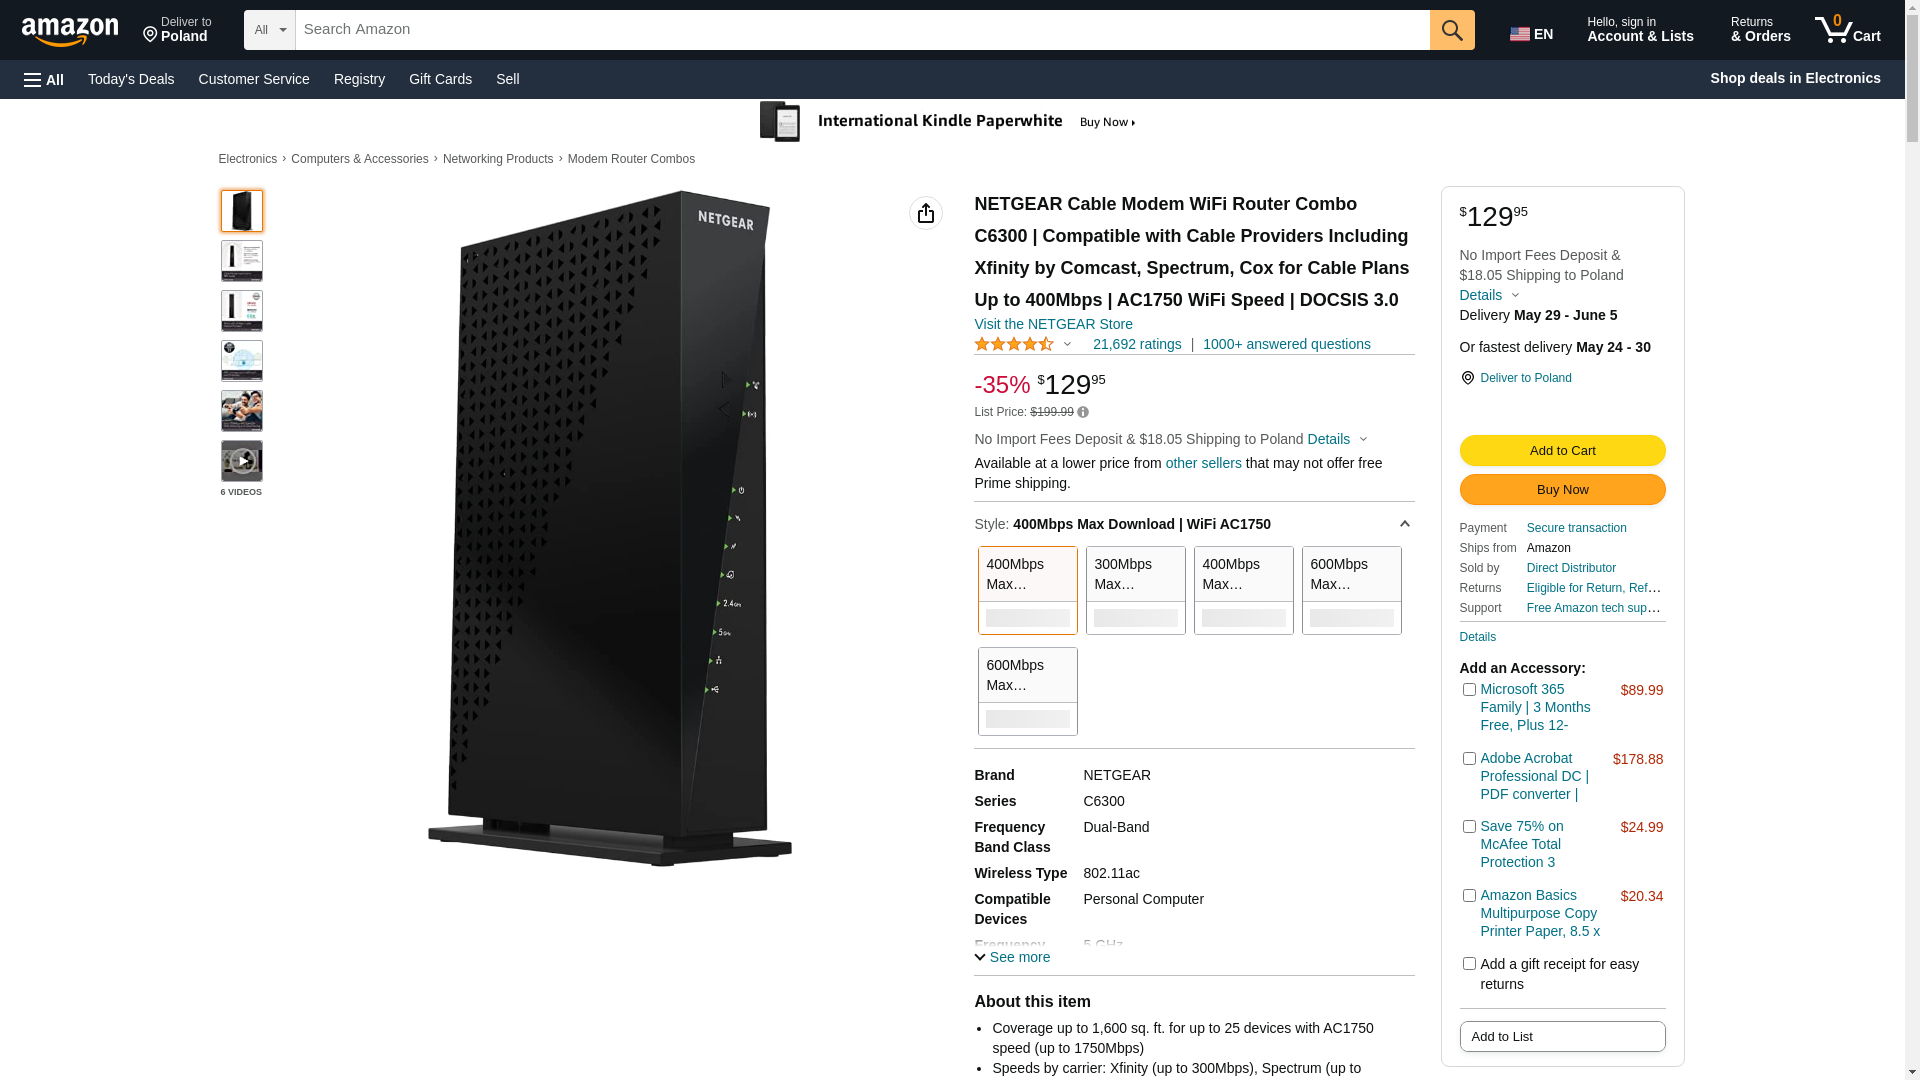Expand the star ratings dropdown arrow

(1067, 344)
